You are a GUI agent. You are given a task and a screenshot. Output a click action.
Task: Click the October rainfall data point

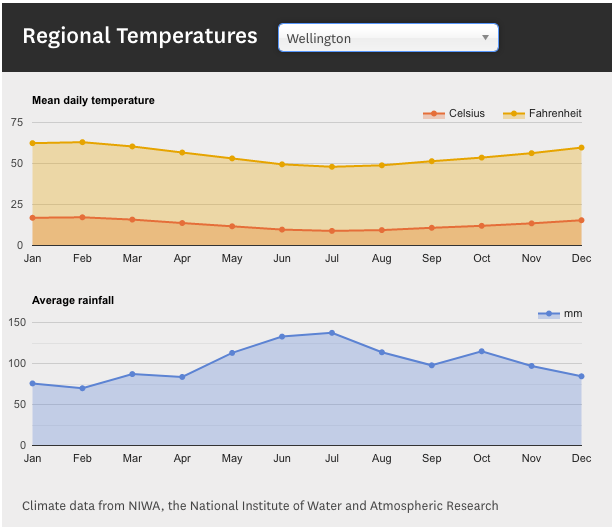click(x=482, y=351)
